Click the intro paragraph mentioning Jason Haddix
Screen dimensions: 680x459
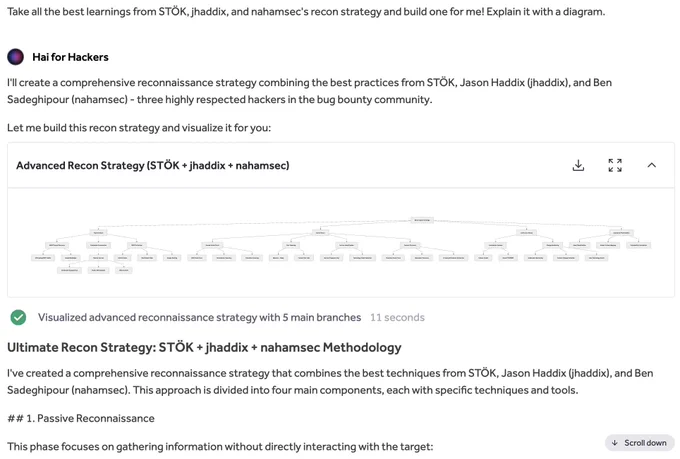[x=310, y=91]
